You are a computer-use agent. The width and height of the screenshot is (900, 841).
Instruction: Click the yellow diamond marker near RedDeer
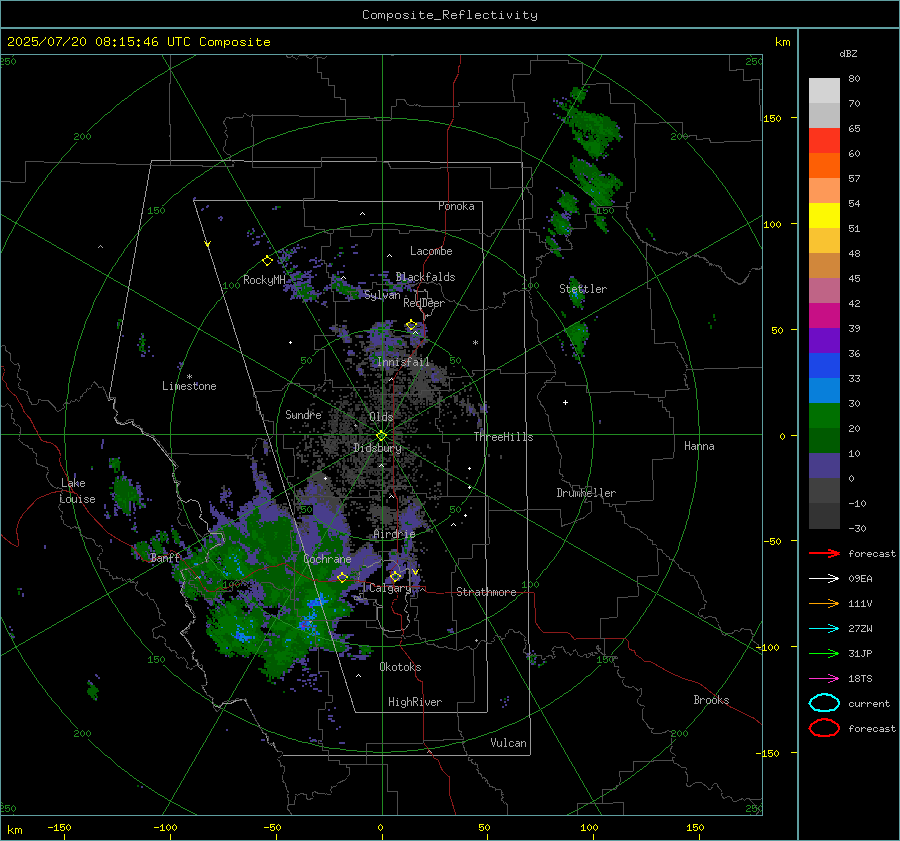(411, 325)
